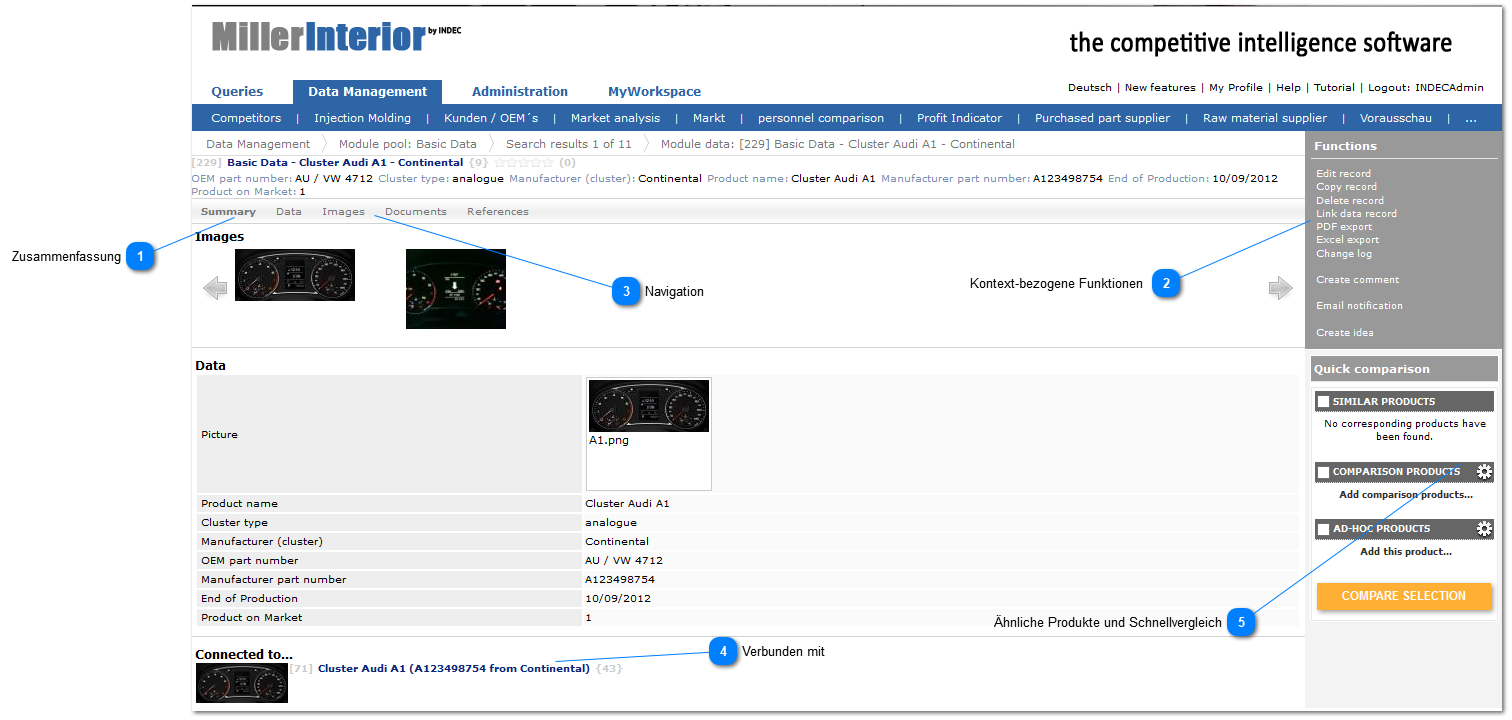This screenshot has width=1512, height=720.
Task: Click Copy record function
Action: click(x=1346, y=187)
